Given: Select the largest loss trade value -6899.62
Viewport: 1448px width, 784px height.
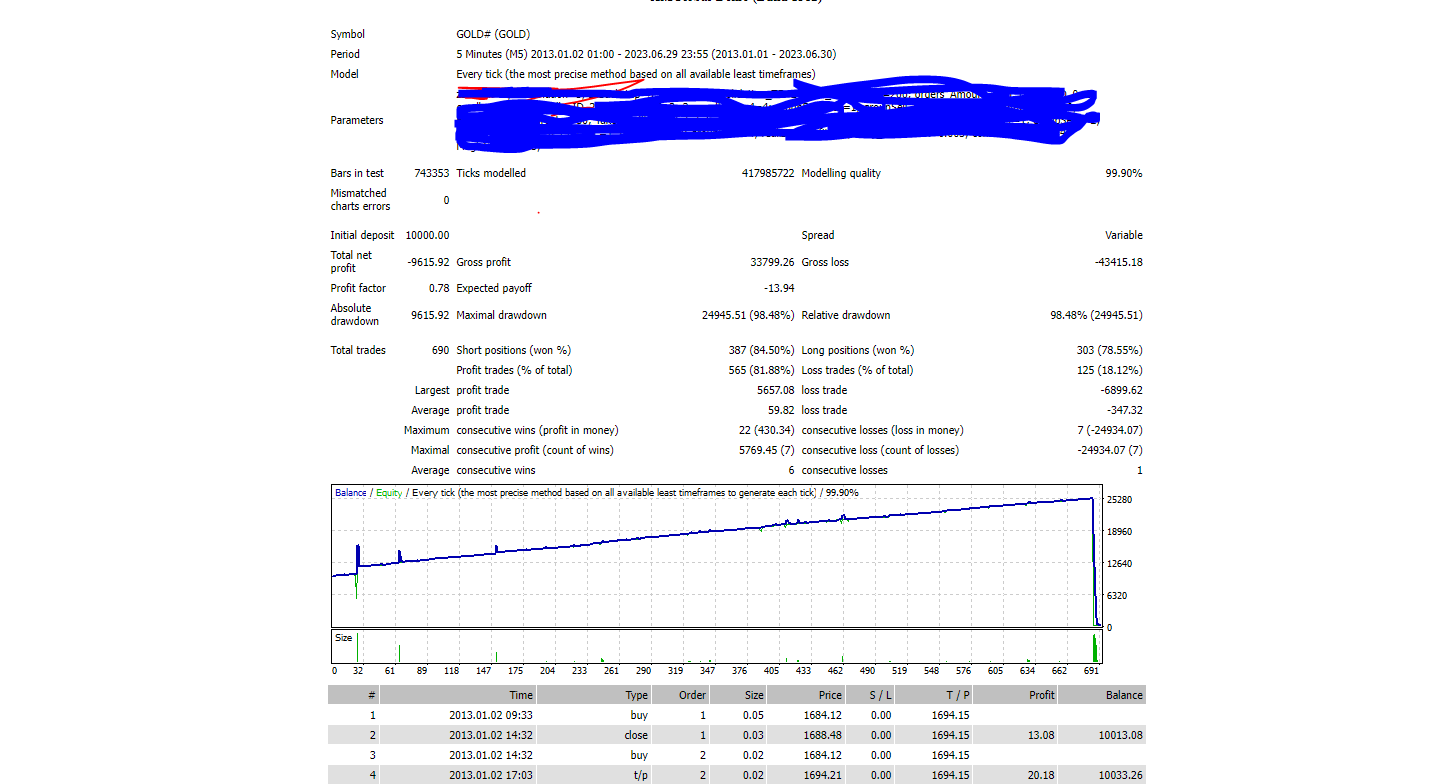Looking at the screenshot, I should click(x=1122, y=390).
